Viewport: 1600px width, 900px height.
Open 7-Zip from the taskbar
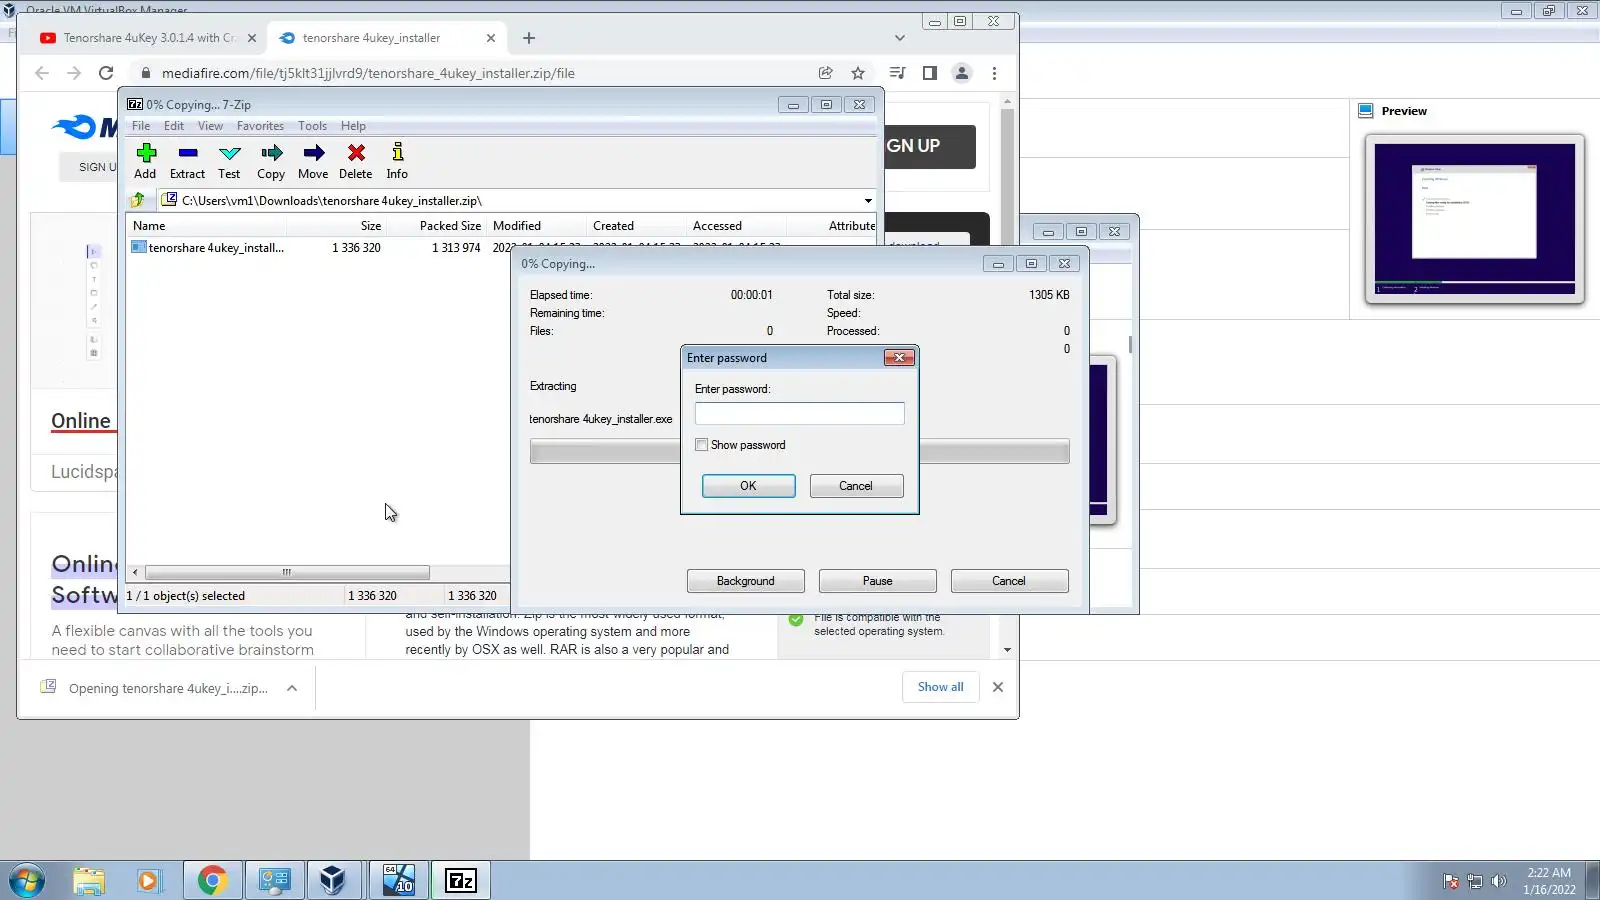[x=460, y=881]
